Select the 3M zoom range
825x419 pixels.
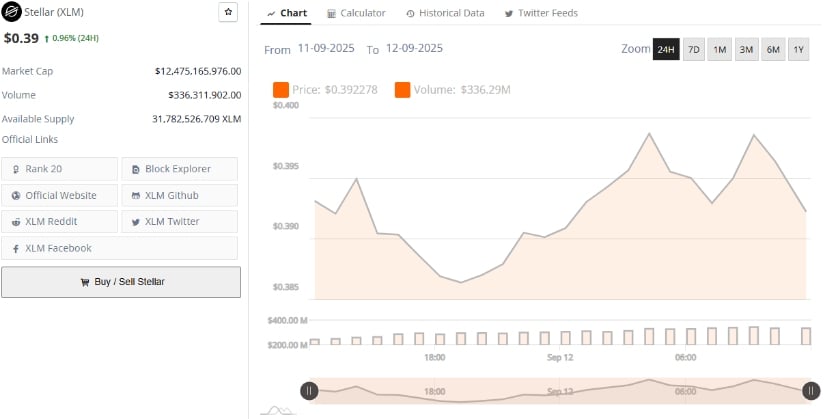coord(746,49)
